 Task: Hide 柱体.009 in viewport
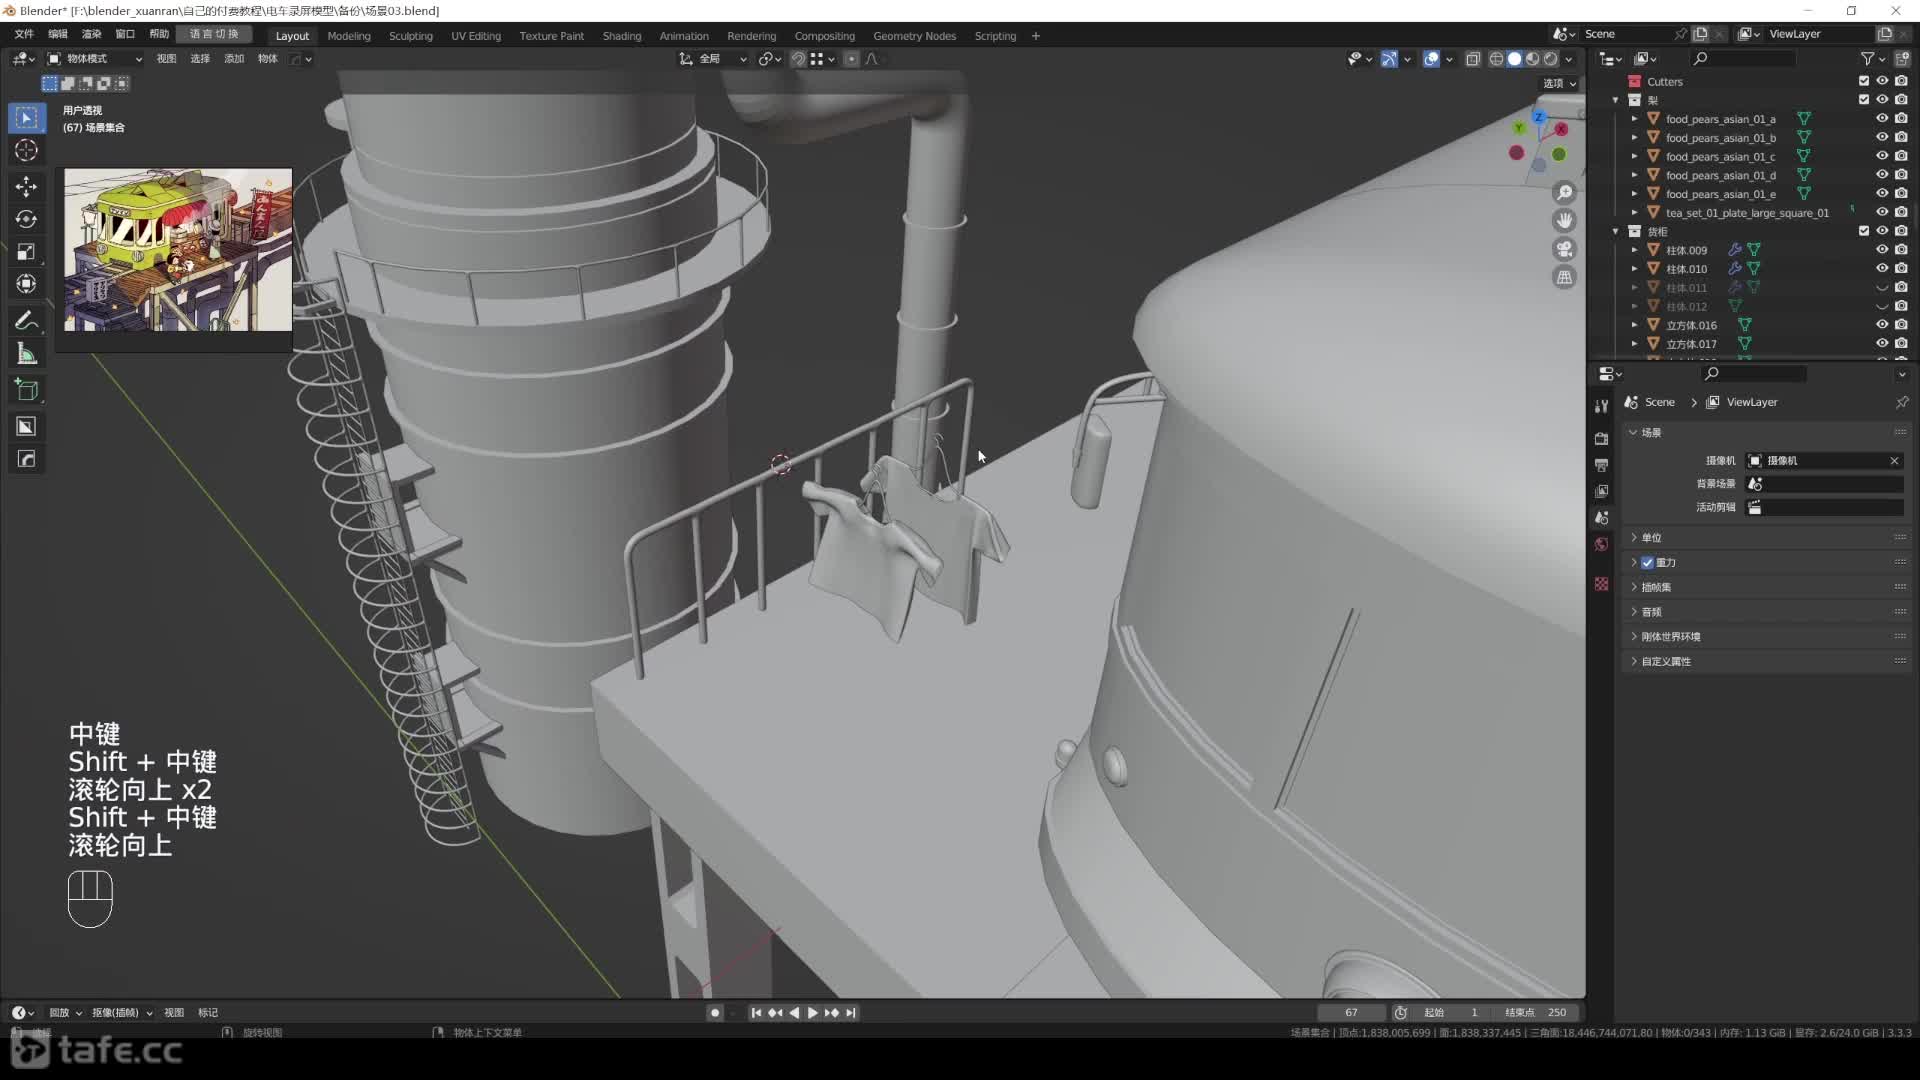point(1882,250)
